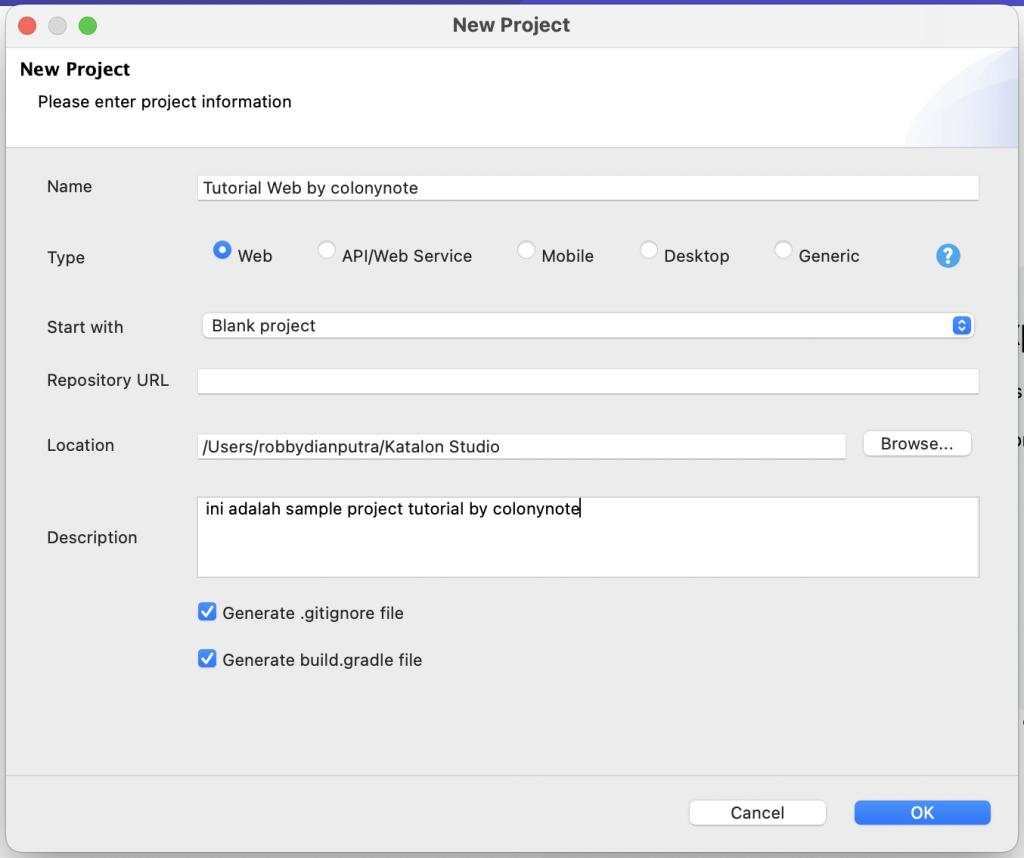
Task: Cancel the New Project dialog
Action: point(757,813)
